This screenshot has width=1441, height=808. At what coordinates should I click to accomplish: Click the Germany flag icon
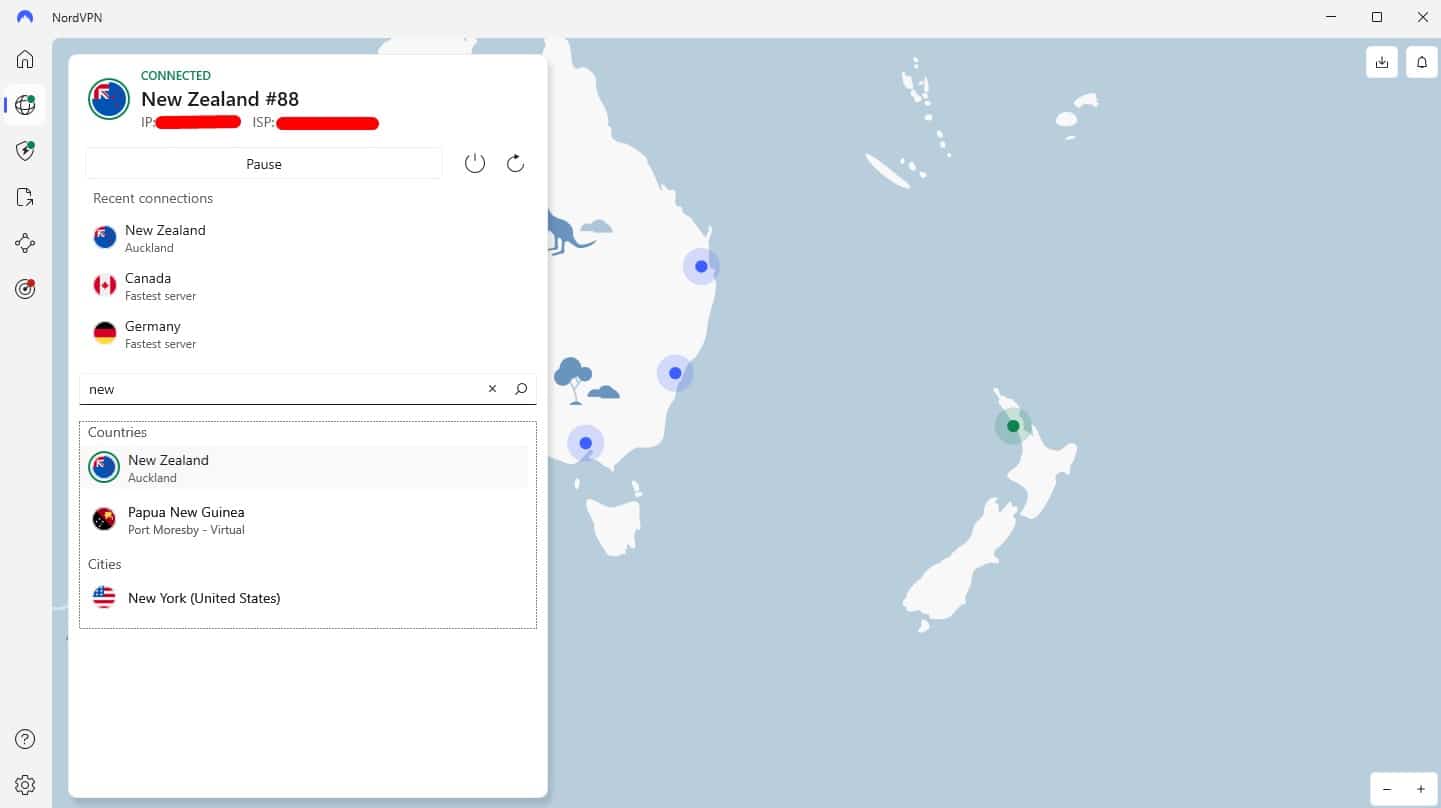105,334
